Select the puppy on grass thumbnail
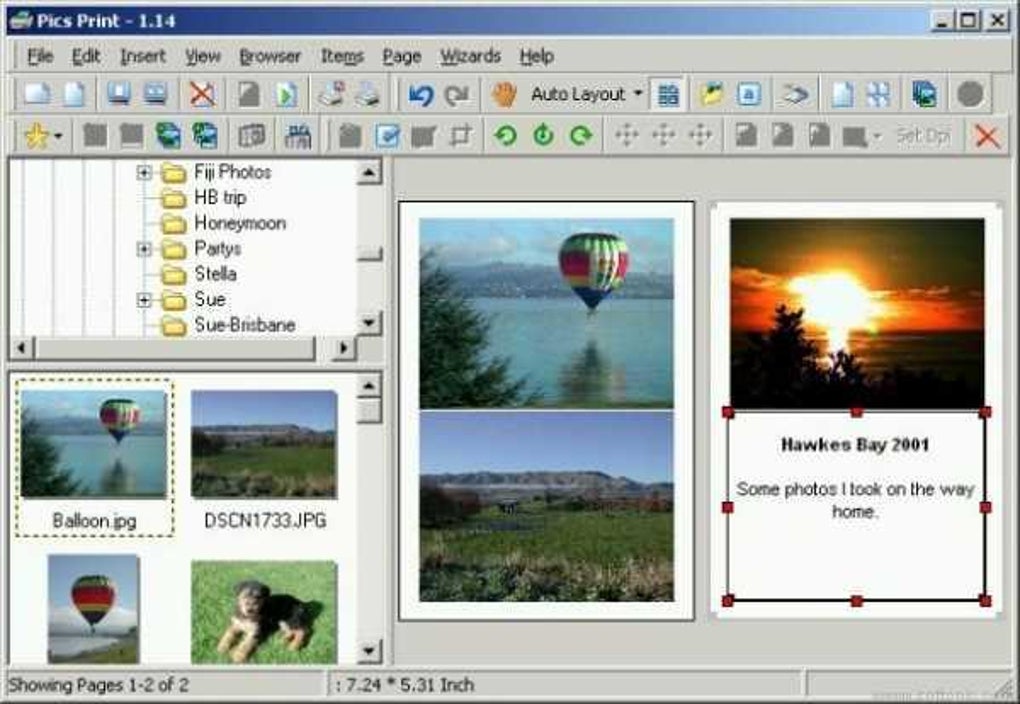1020x704 pixels. click(x=264, y=612)
